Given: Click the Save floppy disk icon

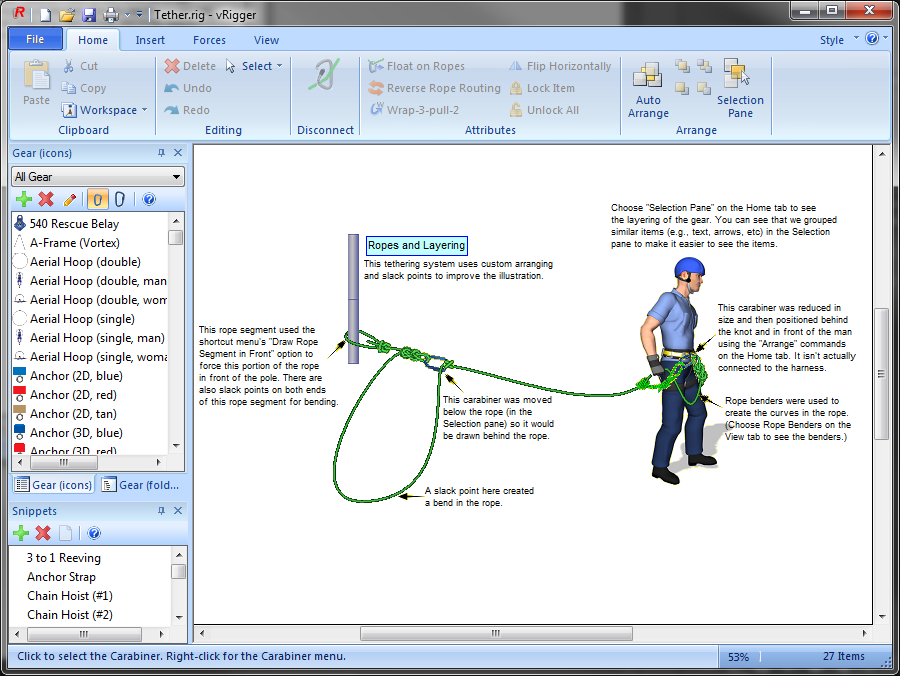Looking at the screenshot, I should (89, 14).
